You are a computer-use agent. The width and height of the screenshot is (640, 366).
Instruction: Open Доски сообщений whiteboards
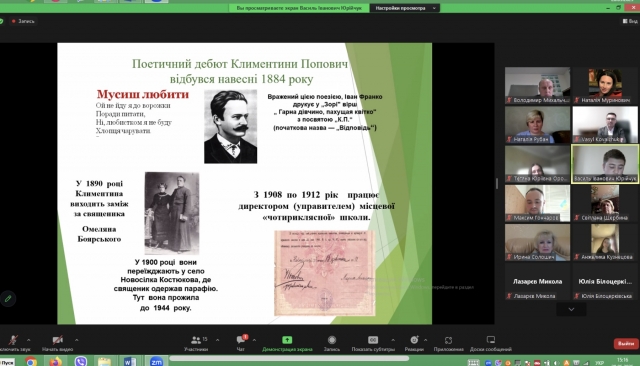(x=491, y=343)
